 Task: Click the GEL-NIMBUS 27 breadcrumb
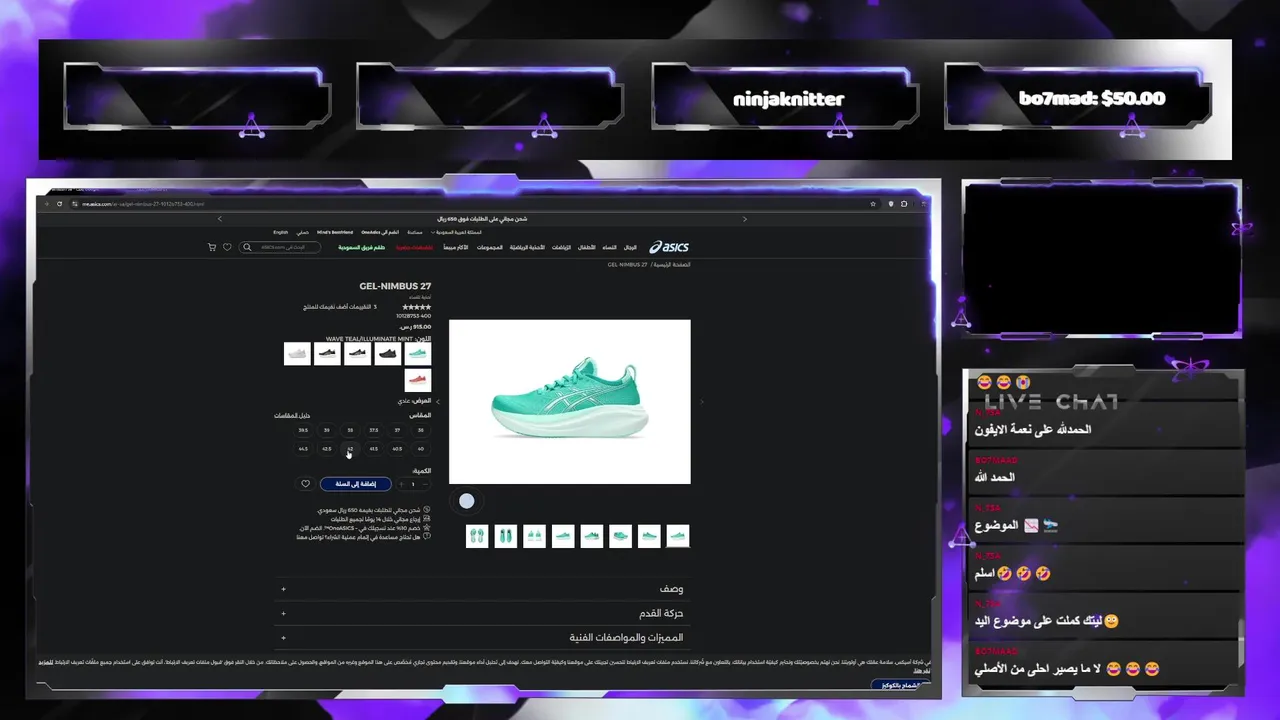pos(627,265)
